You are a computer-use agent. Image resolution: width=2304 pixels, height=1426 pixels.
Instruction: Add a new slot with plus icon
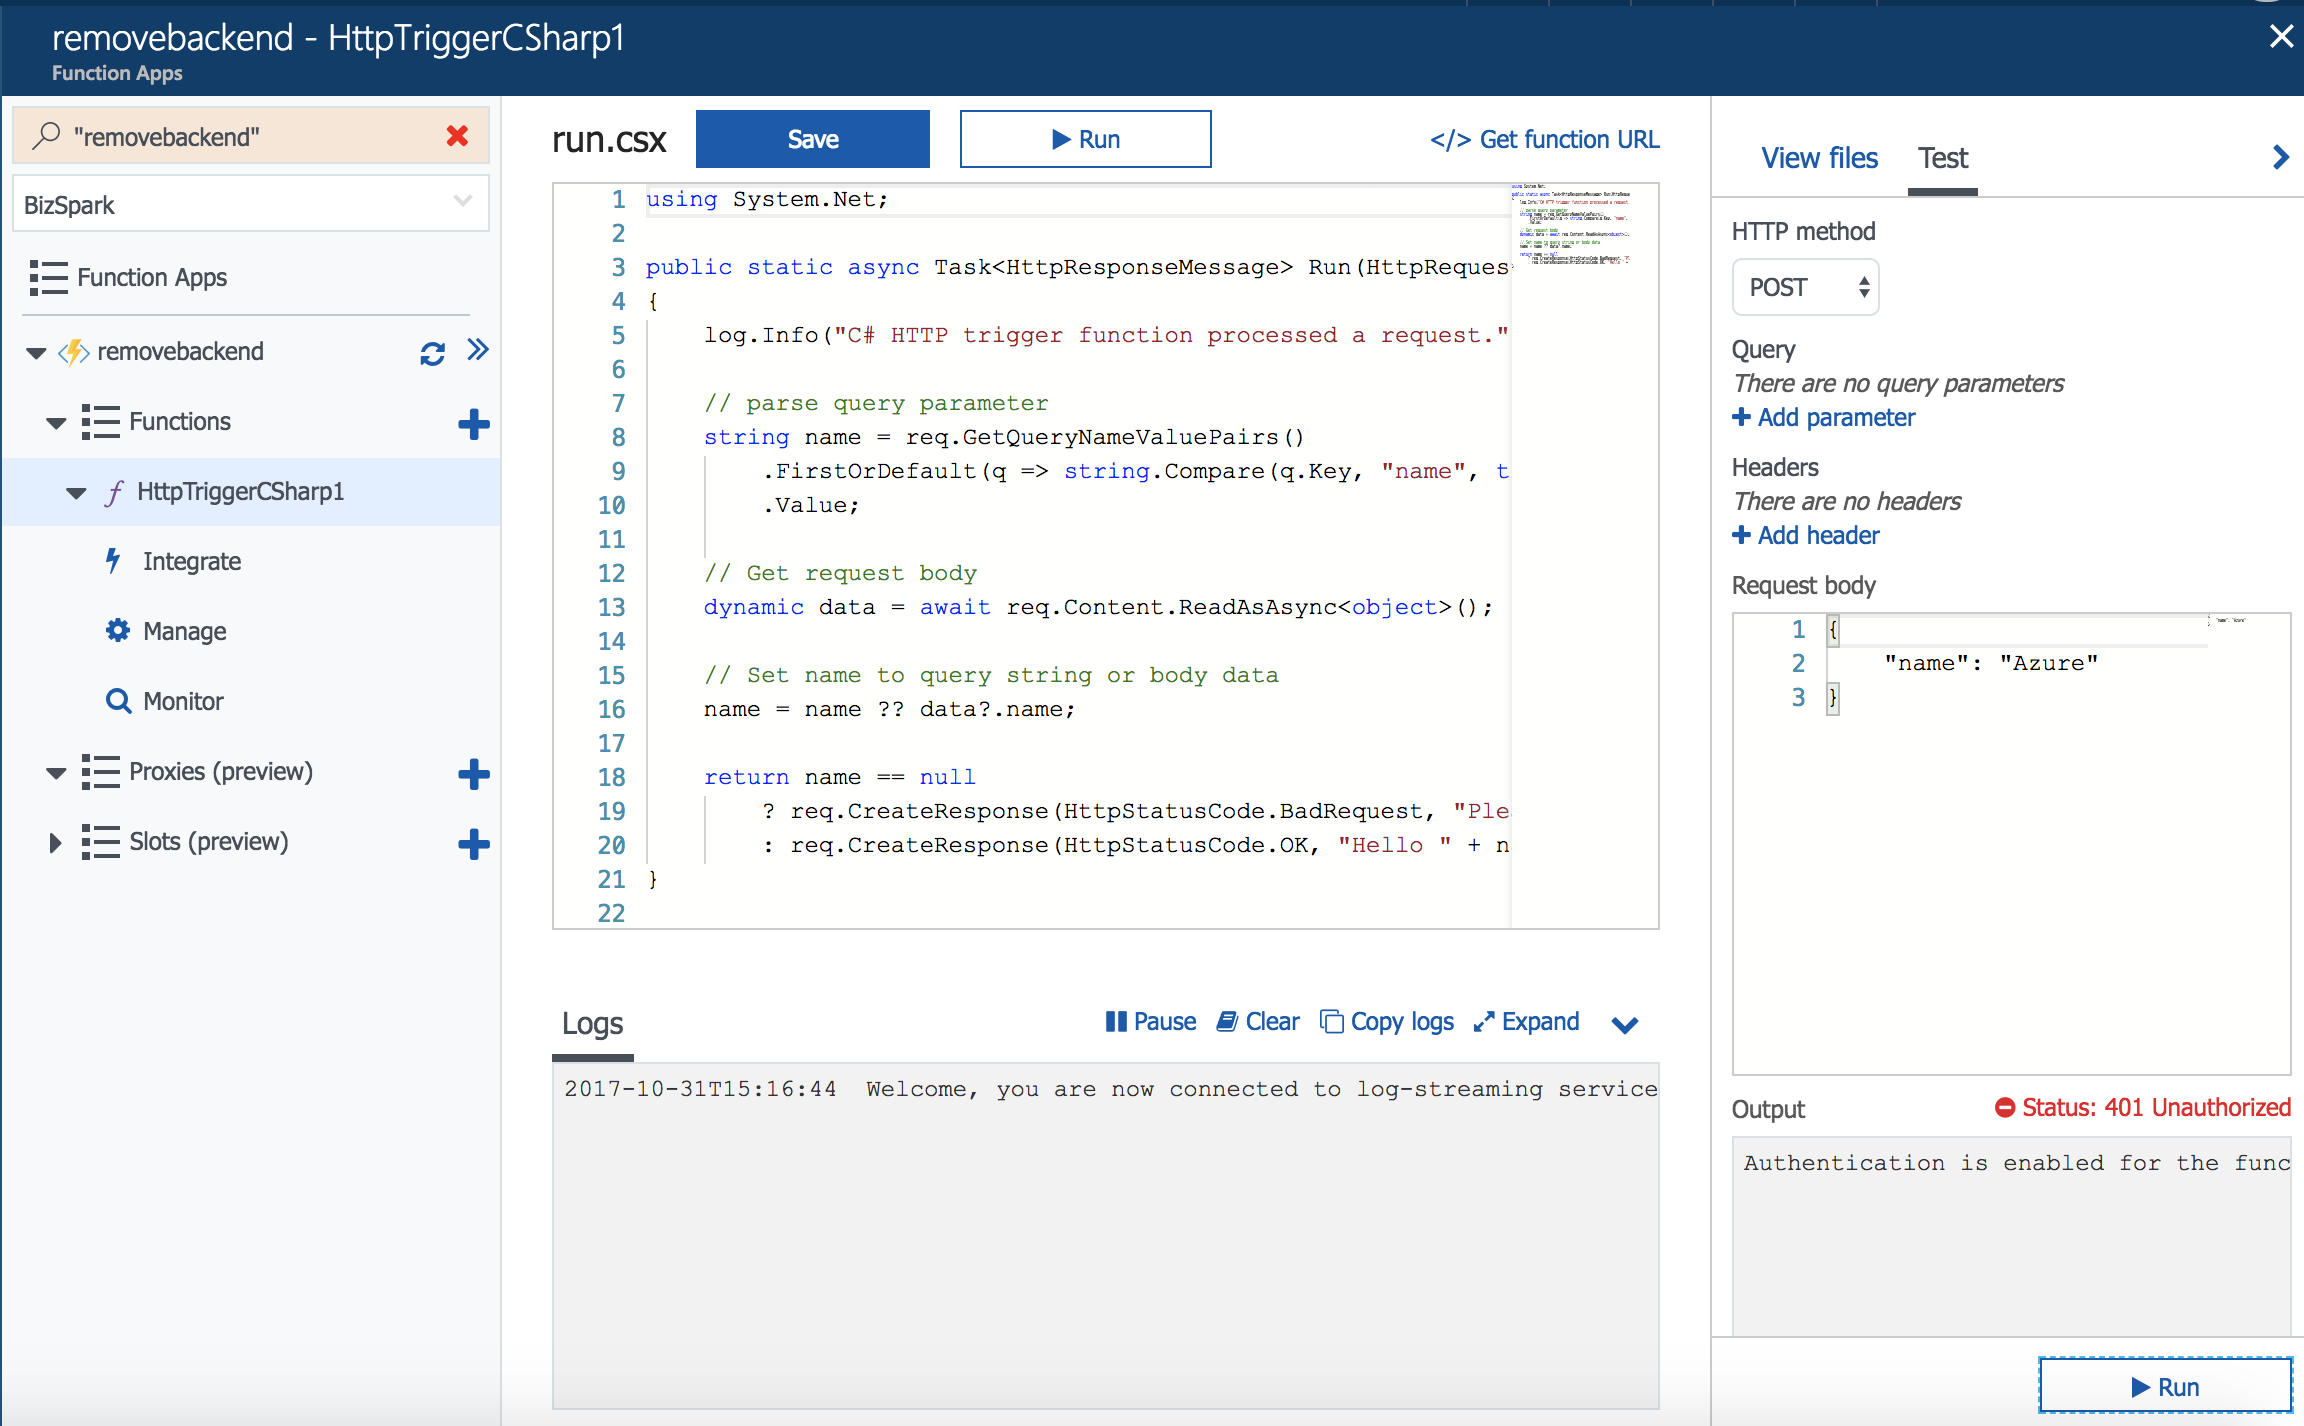point(474,844)
